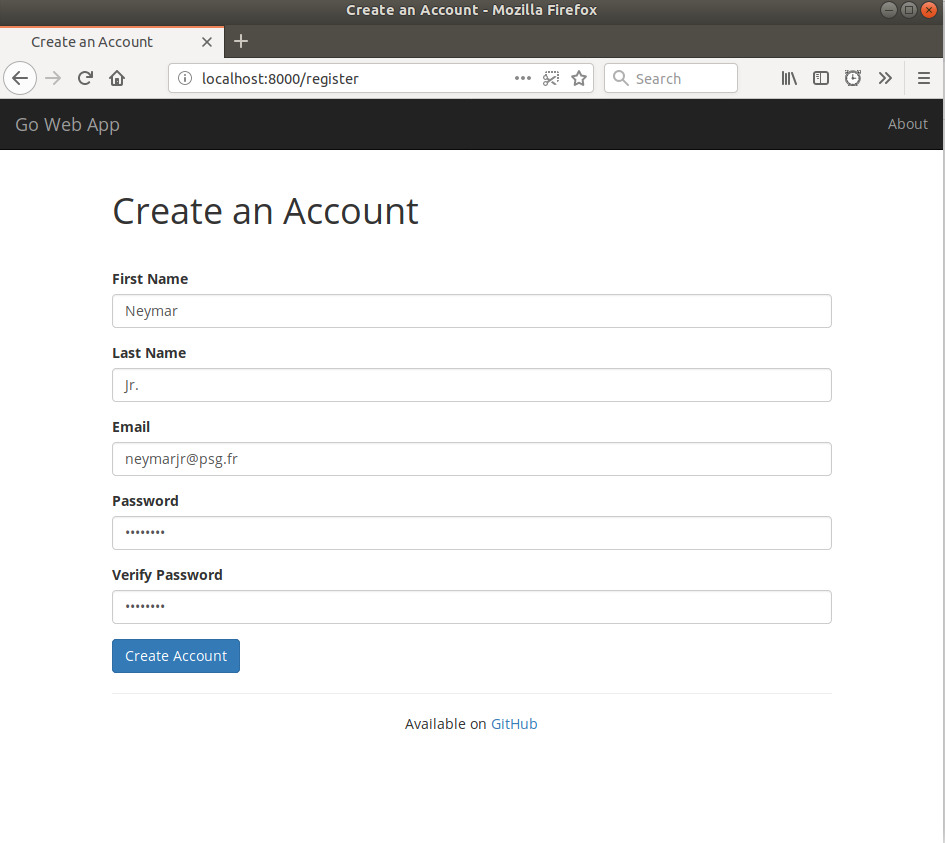Click the First Name label

tap(150, 279)
